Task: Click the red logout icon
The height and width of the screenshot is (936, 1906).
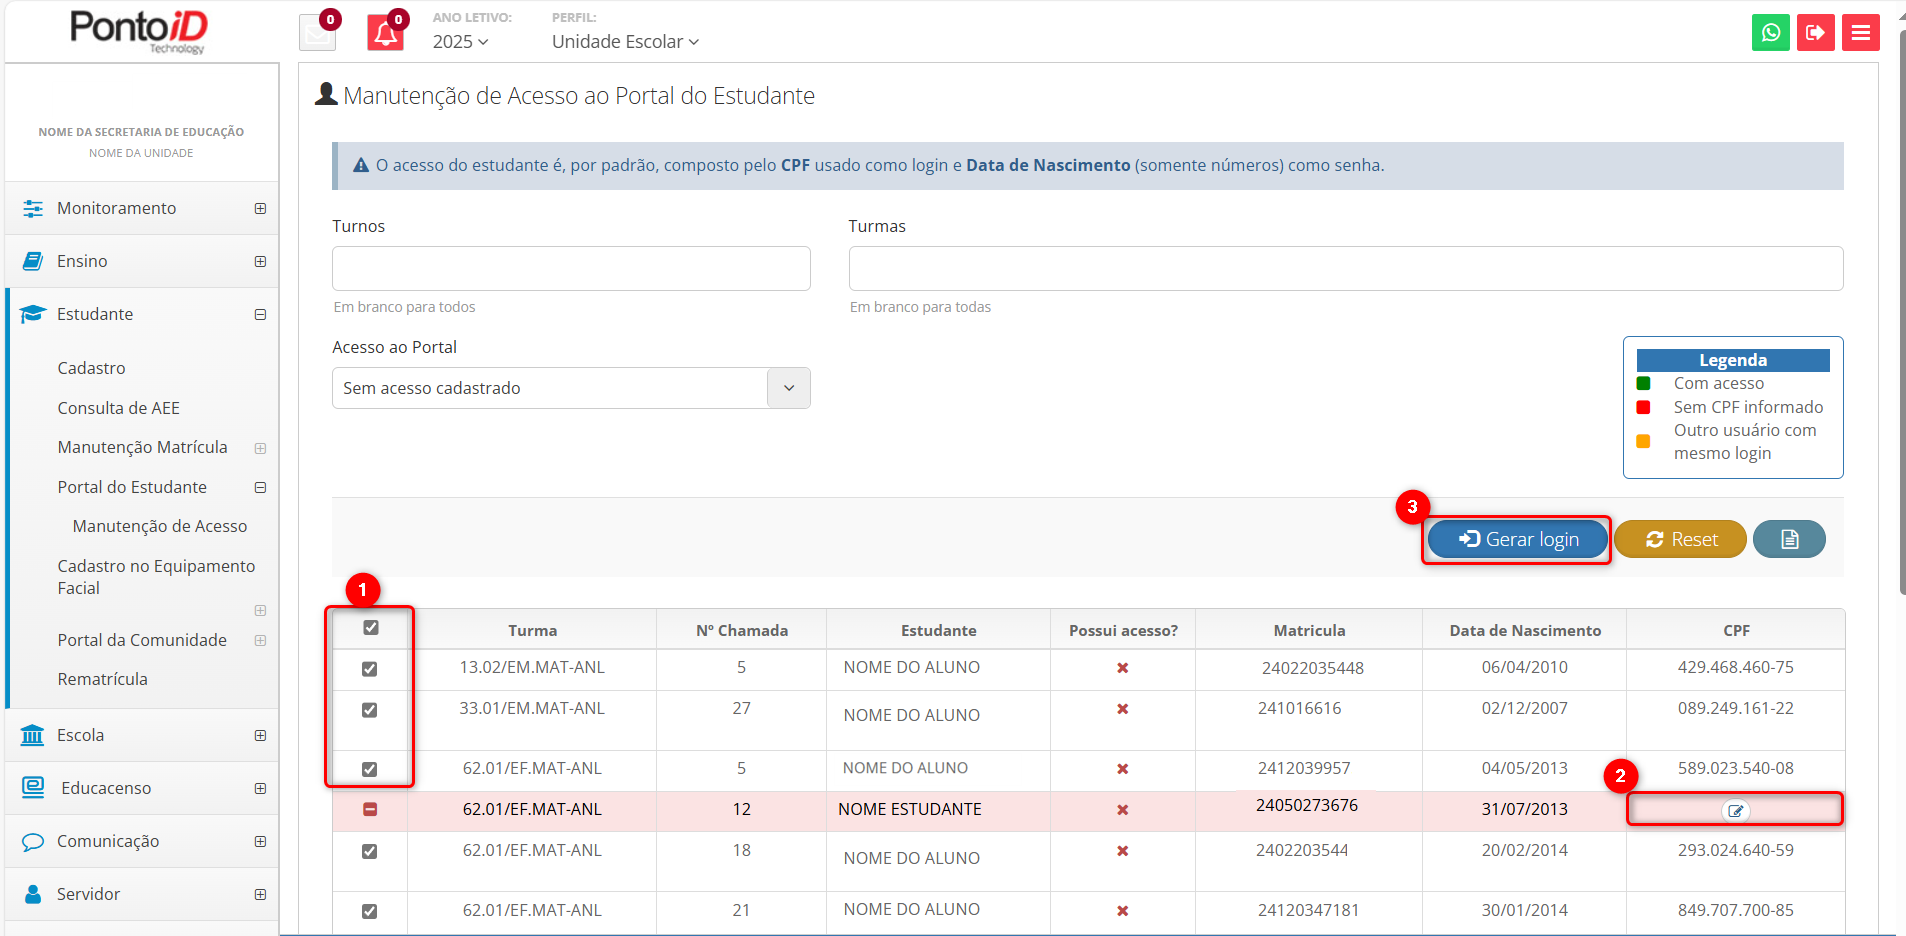Action: click(x=1815, y=33)
